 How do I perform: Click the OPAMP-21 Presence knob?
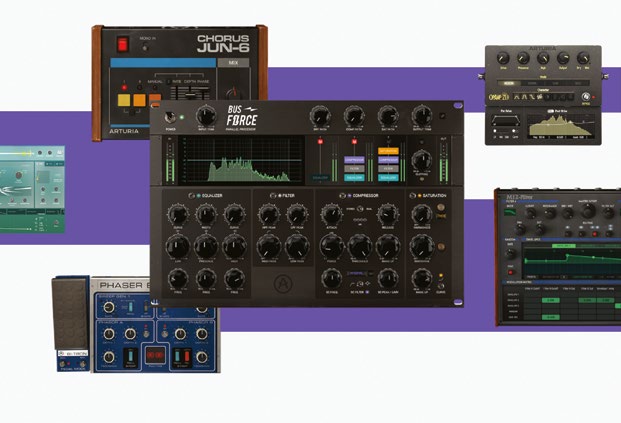523,59
